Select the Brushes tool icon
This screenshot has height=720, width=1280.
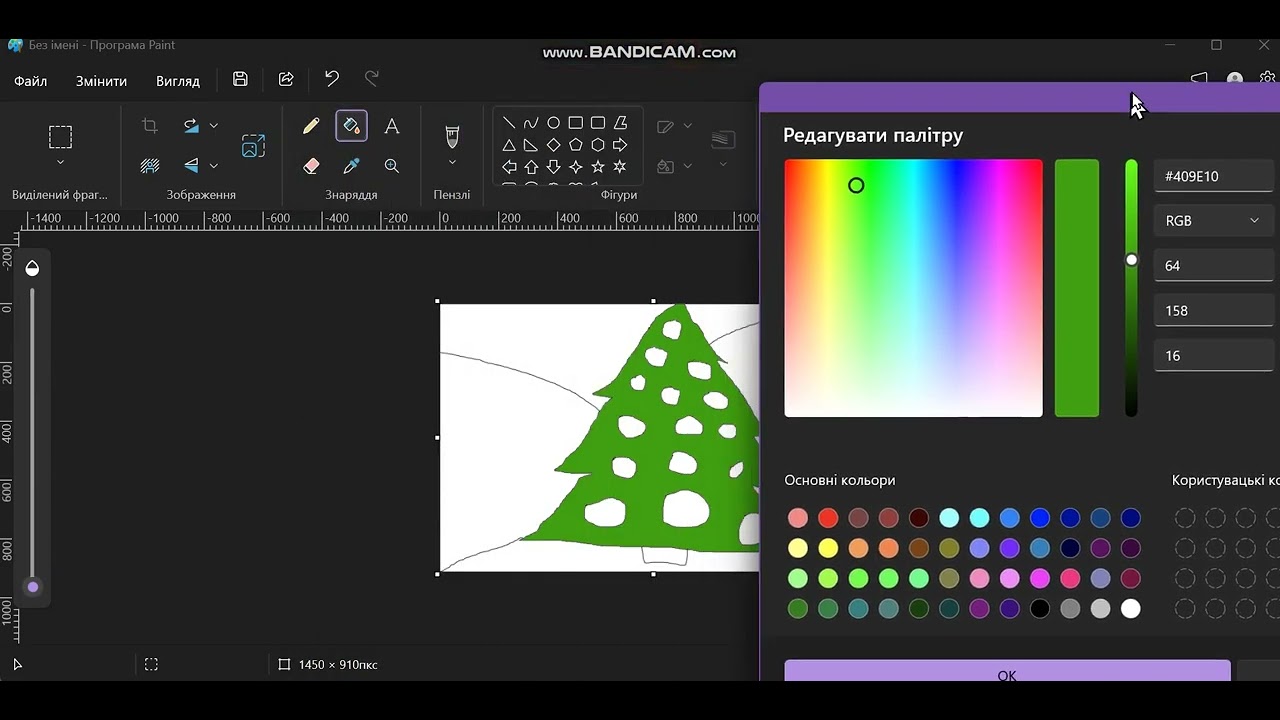tap(452, 136)
